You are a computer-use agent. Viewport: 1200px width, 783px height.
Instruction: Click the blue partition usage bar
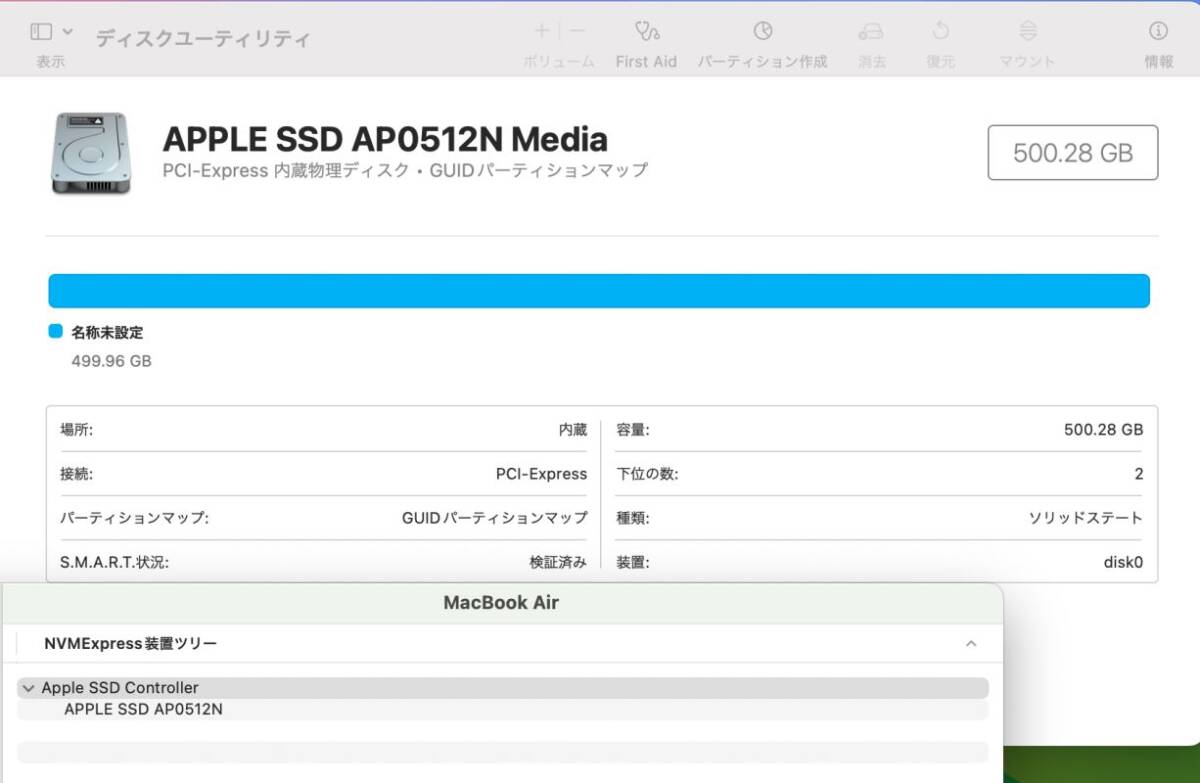(599, 291)
